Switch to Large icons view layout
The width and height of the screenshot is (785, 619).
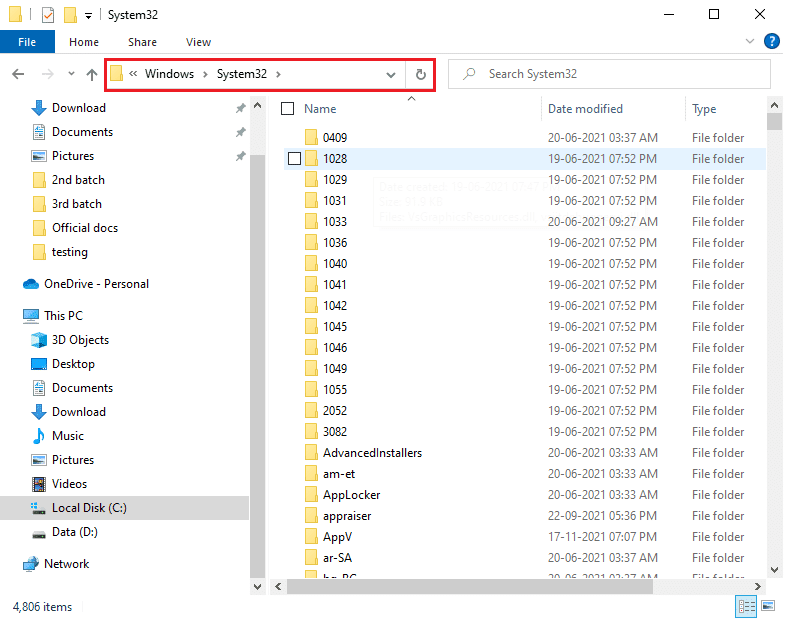(x=768, y=606)
